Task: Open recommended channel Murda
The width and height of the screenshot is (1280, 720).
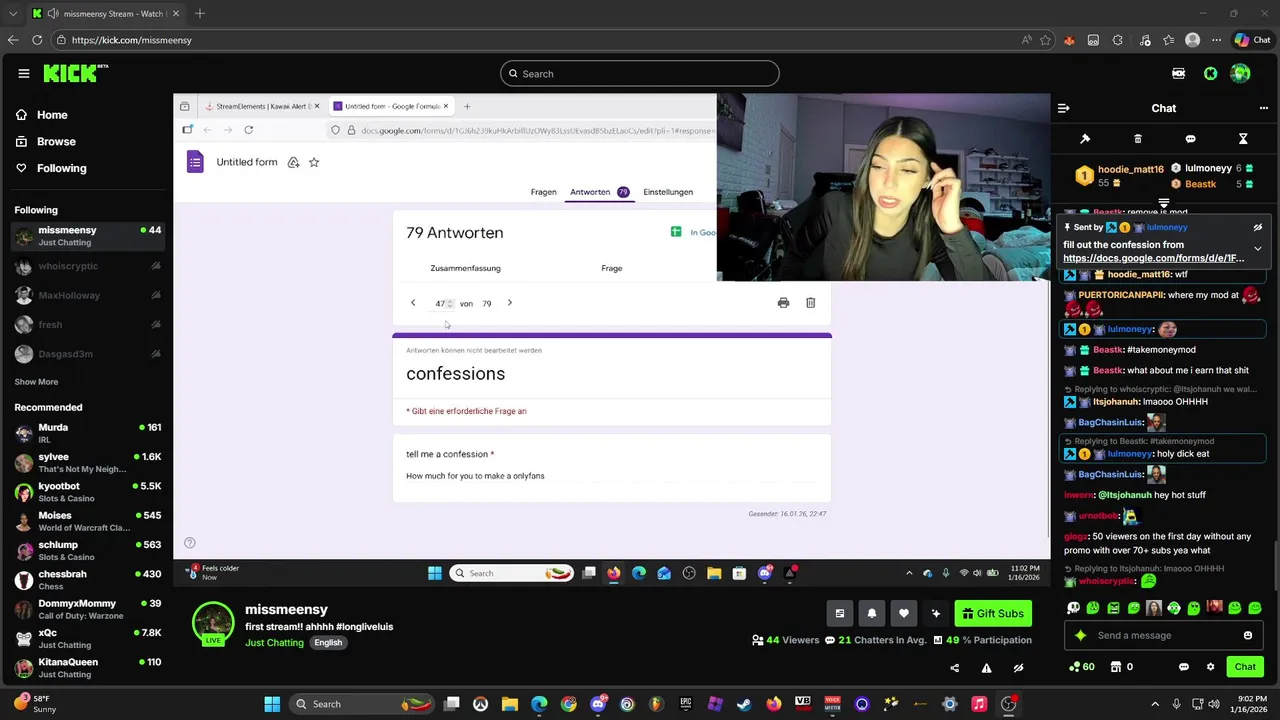Action: (x=88, y=433)
